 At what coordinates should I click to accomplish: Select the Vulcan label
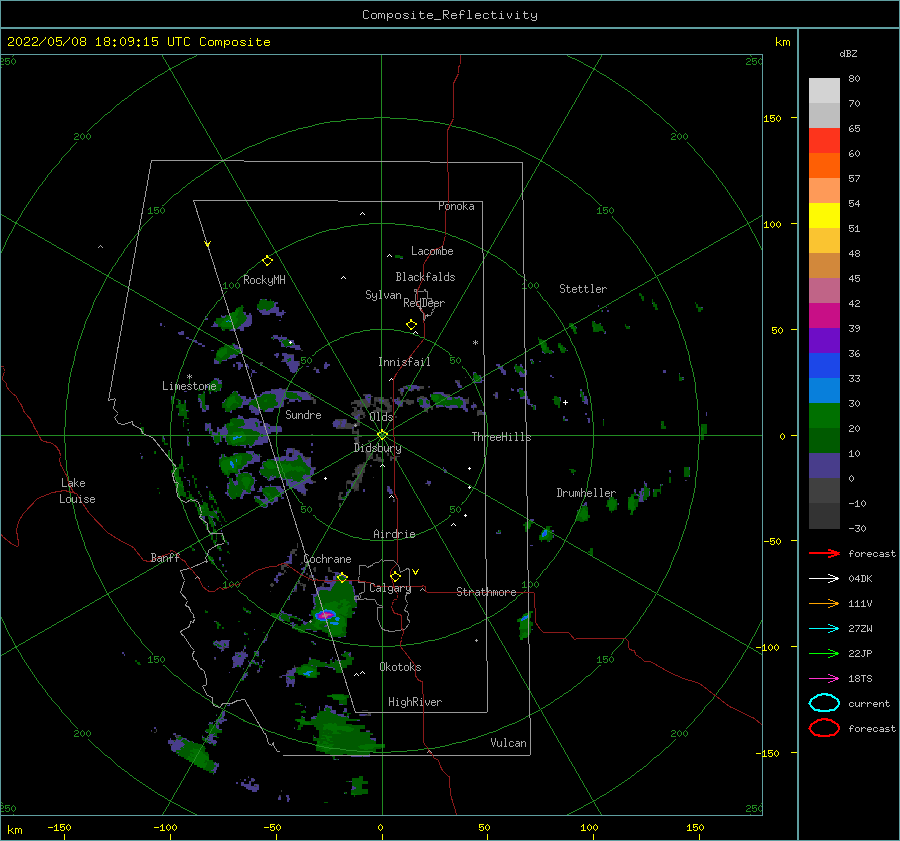(509, 743)
